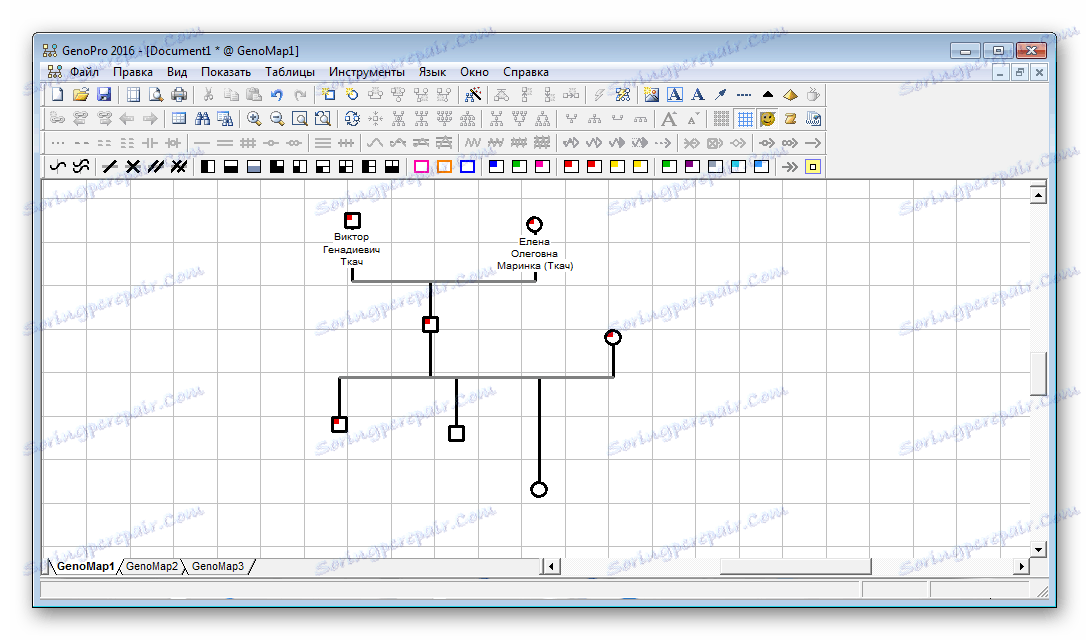Zoom in using the plus magnifier
Viewport: 1089px width, 640px height.
tap(254, 119)
